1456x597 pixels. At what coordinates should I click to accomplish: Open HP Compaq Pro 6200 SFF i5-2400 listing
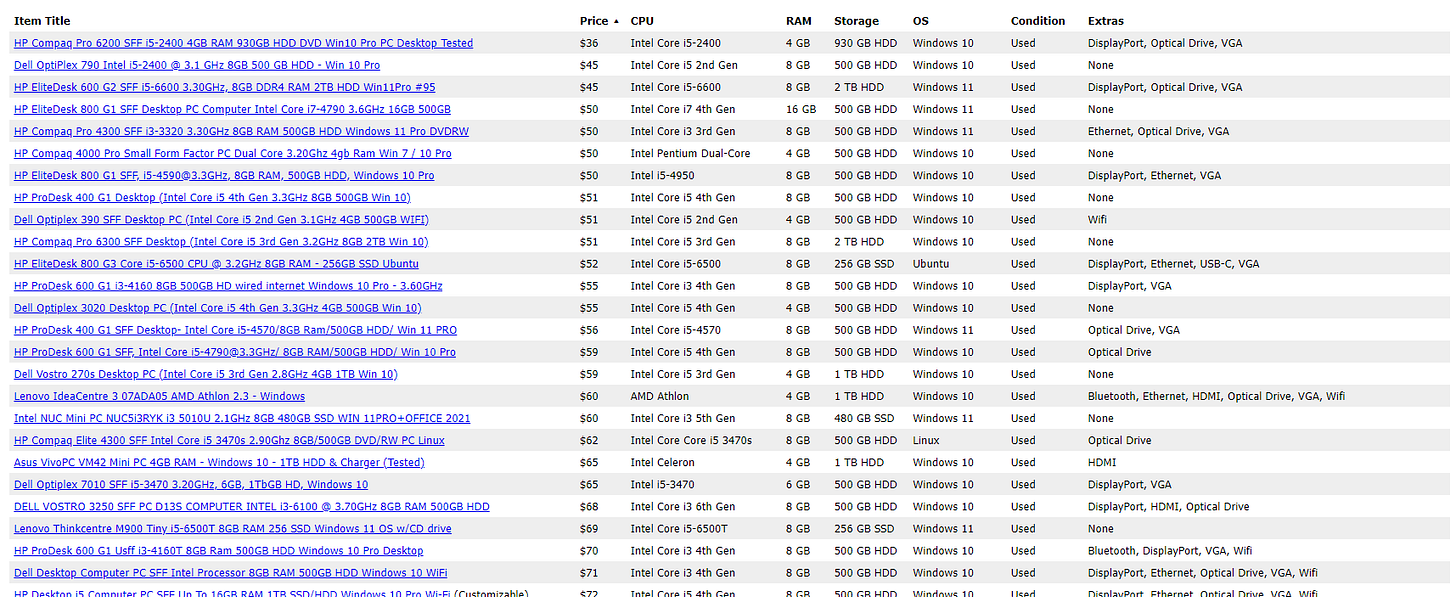243,43
